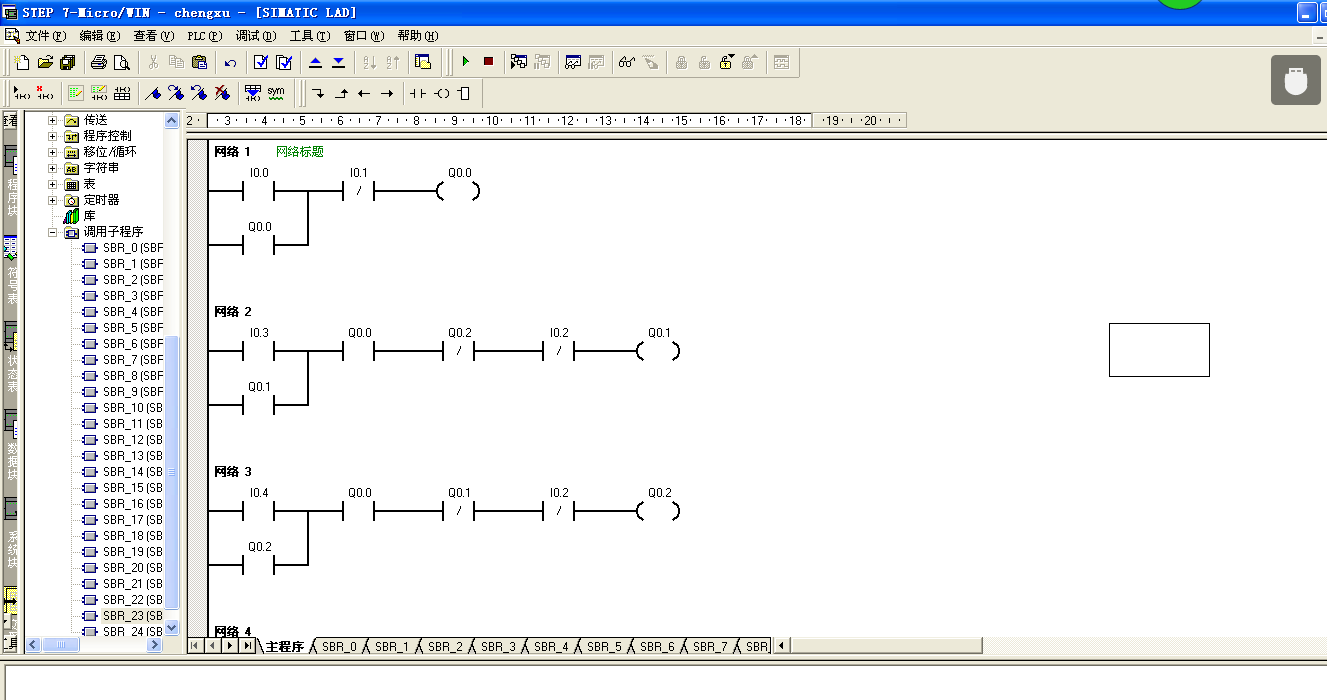Toggle a bookmark on the current network
The image size is (1327, 700).
coord(152,93)
